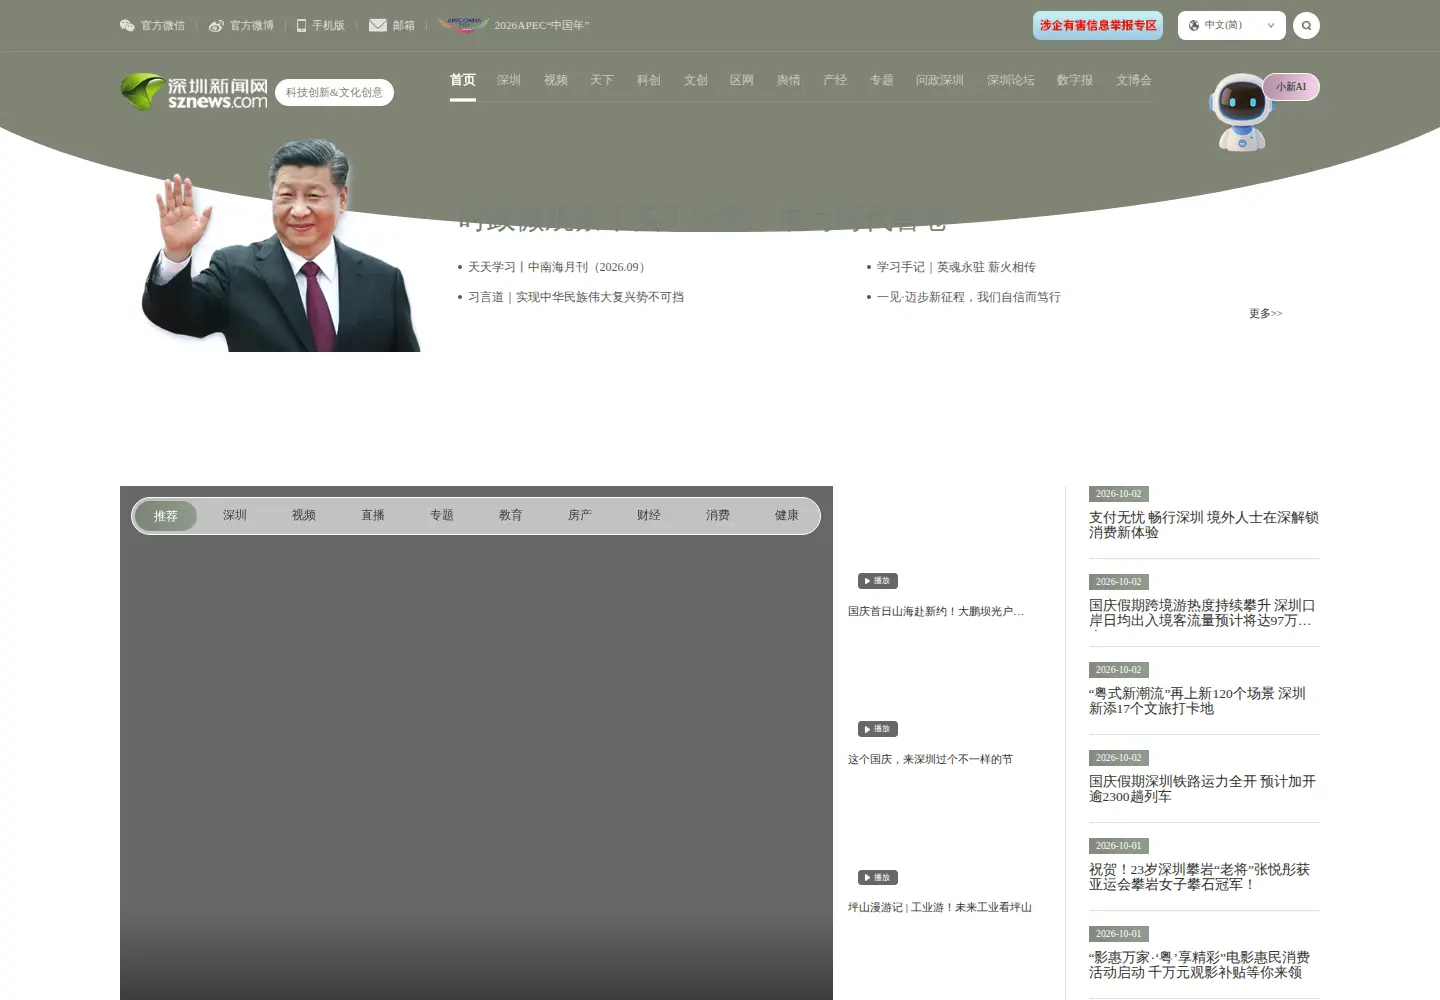This screenshot has width=1440, height=1000.
Task: Click the magnifier search icon
Action: (x=1306, y=26)
